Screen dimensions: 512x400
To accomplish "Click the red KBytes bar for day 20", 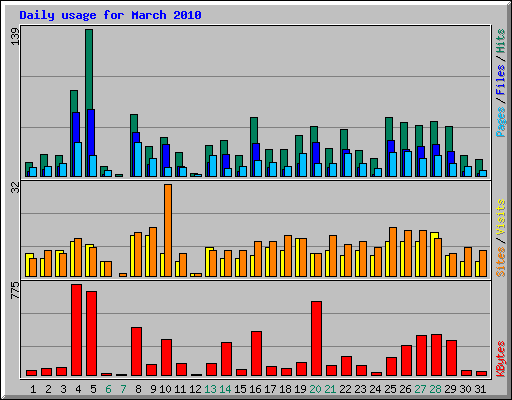I will [316, 338].
